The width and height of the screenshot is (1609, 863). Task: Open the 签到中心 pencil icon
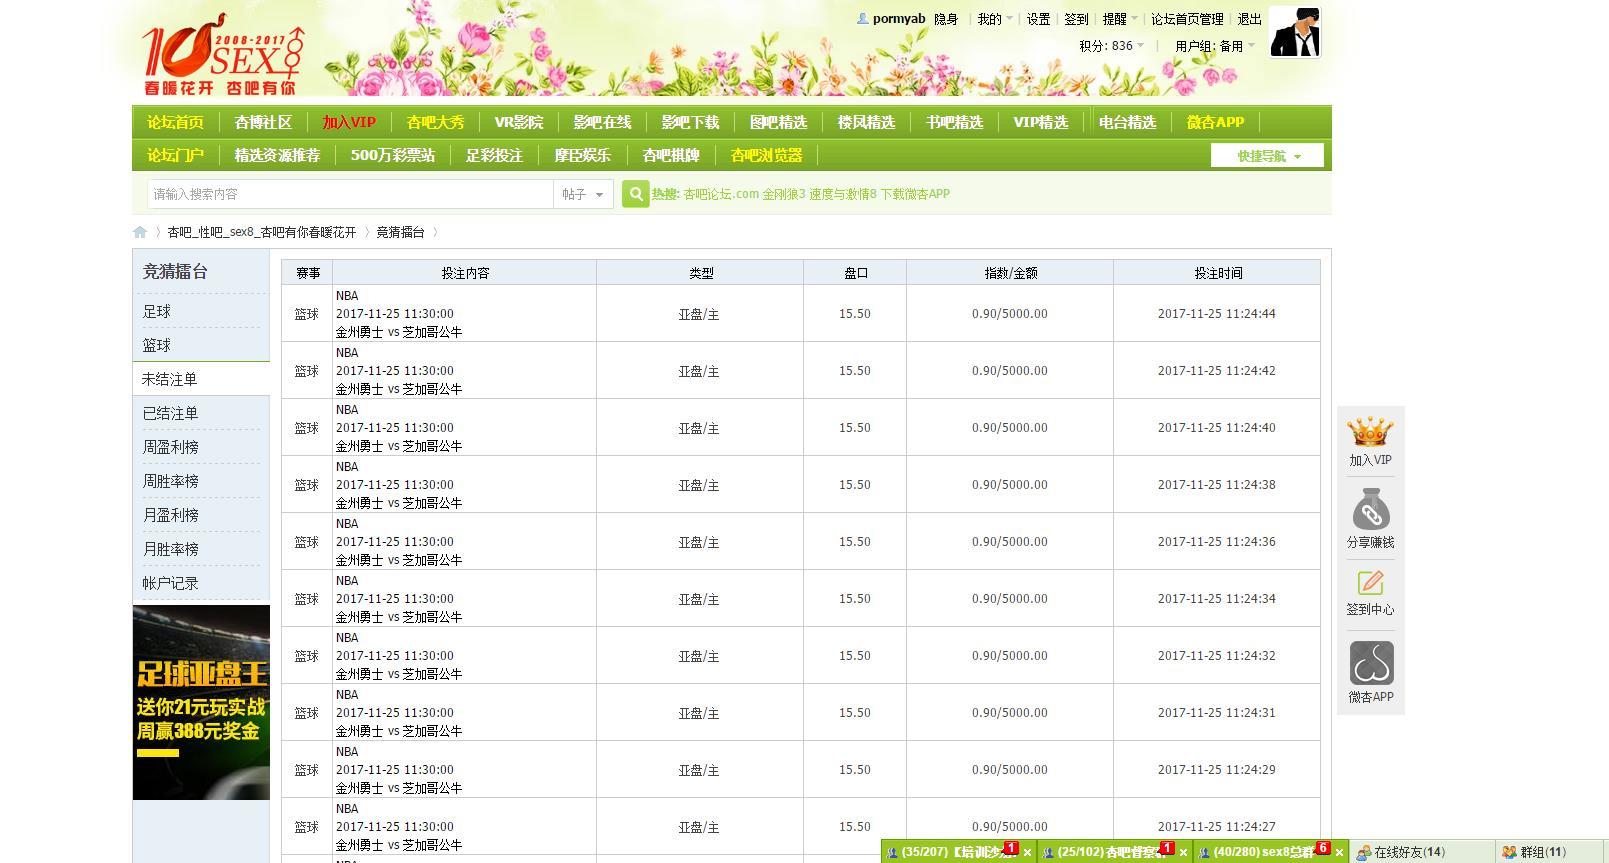pyautogui.click(x=1370, y=583)
